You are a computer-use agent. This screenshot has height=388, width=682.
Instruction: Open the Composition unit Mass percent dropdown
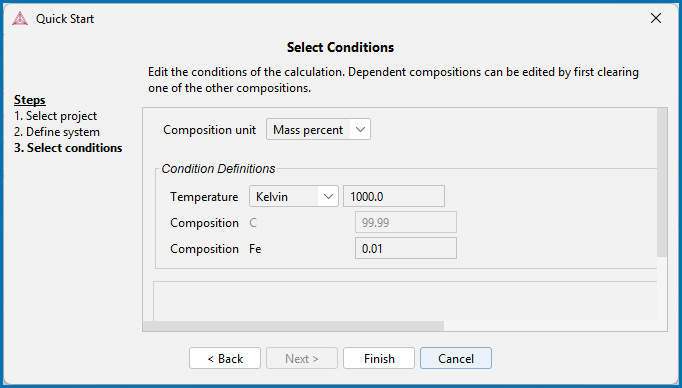click(318, 130)
